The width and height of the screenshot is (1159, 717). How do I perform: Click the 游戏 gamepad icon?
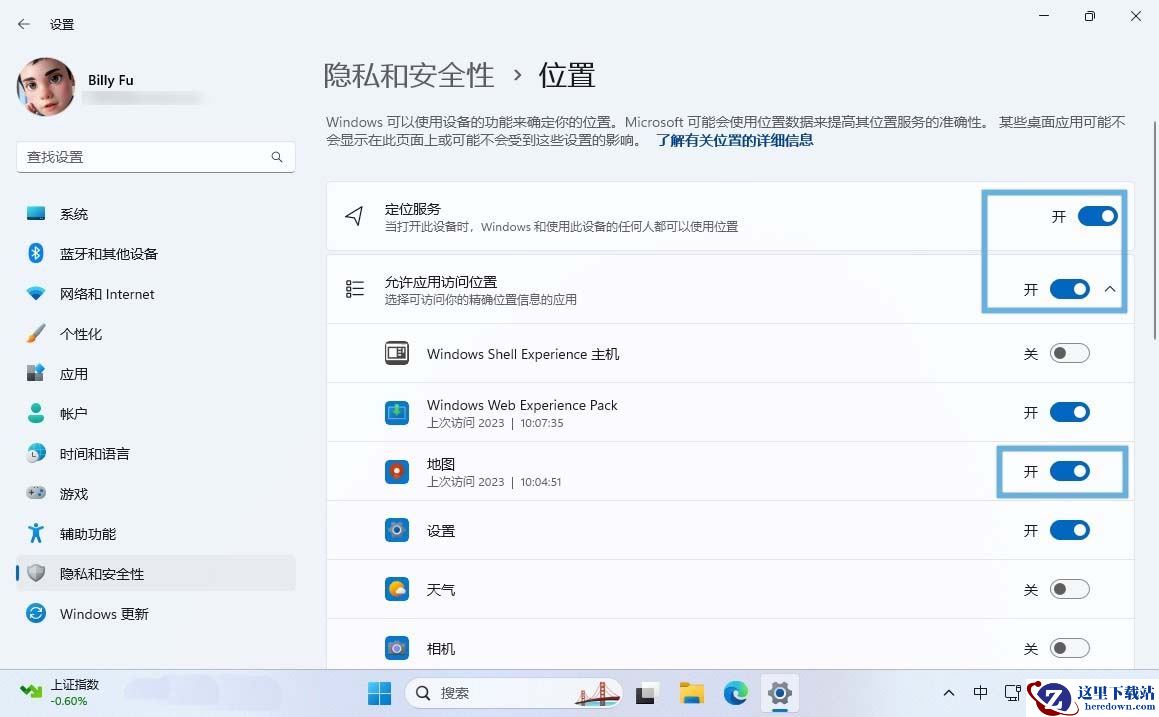(x=35, y=493)
